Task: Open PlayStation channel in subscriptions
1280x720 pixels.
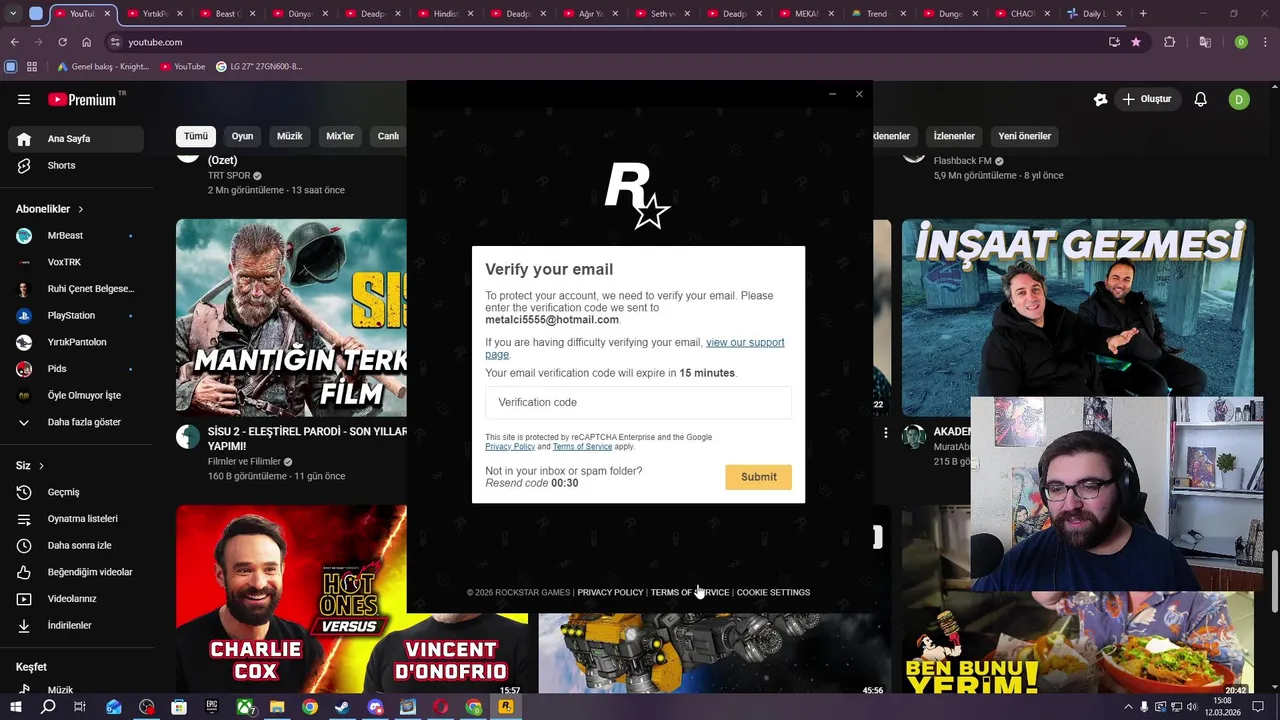Action: tap(75, 315)
